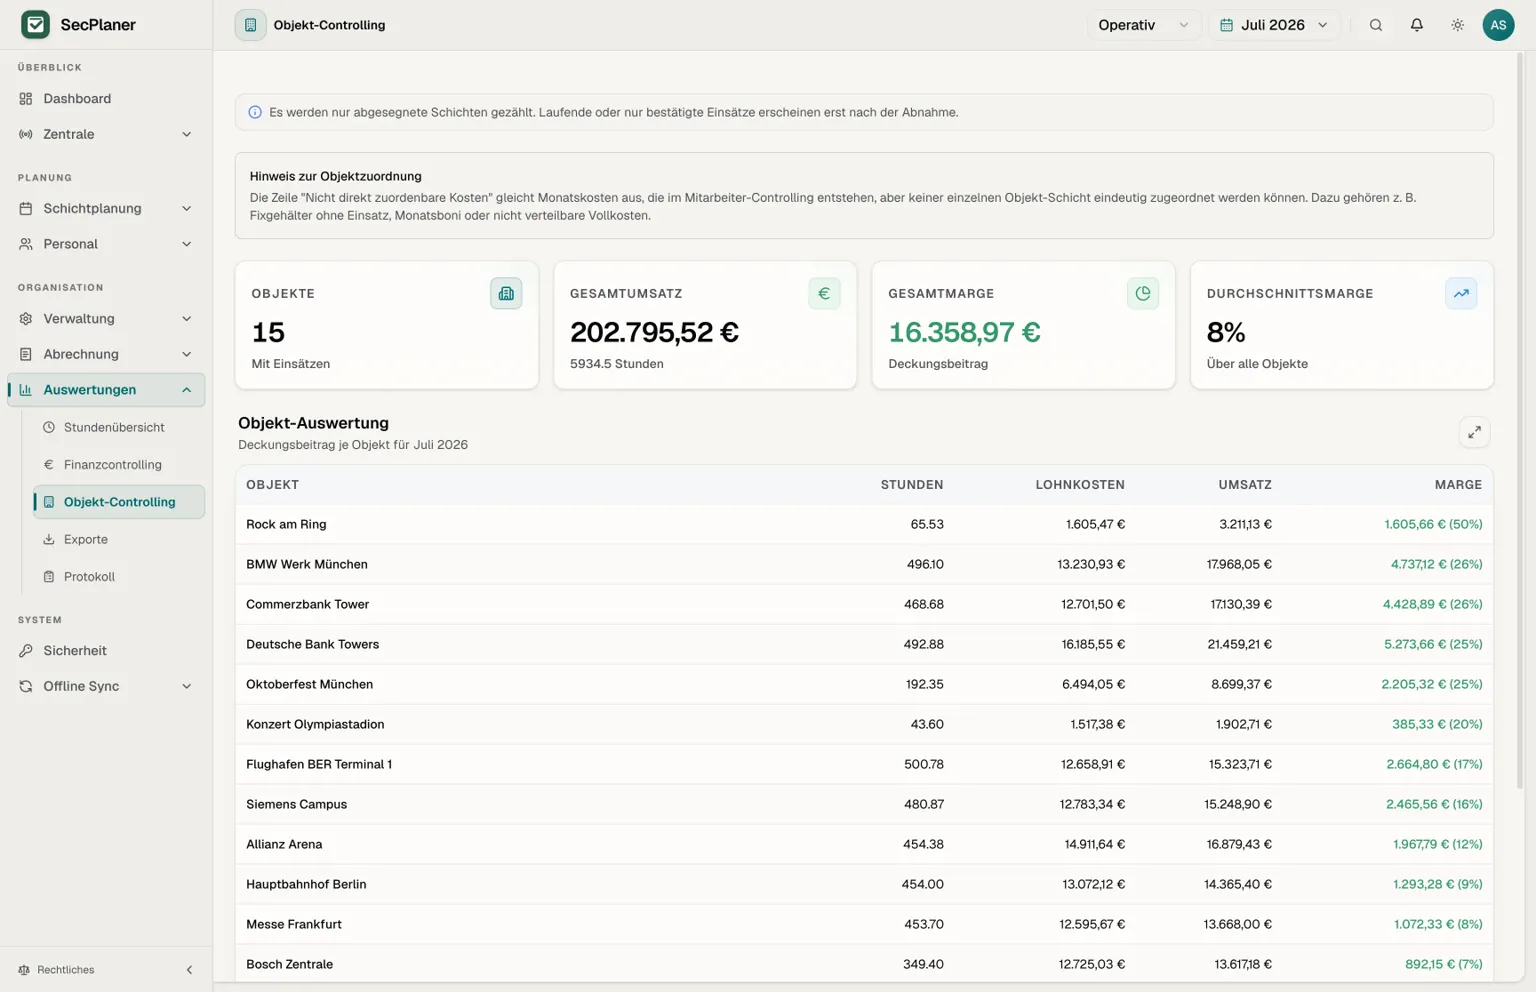Click the building icon on Objekte card

(506, 293)
